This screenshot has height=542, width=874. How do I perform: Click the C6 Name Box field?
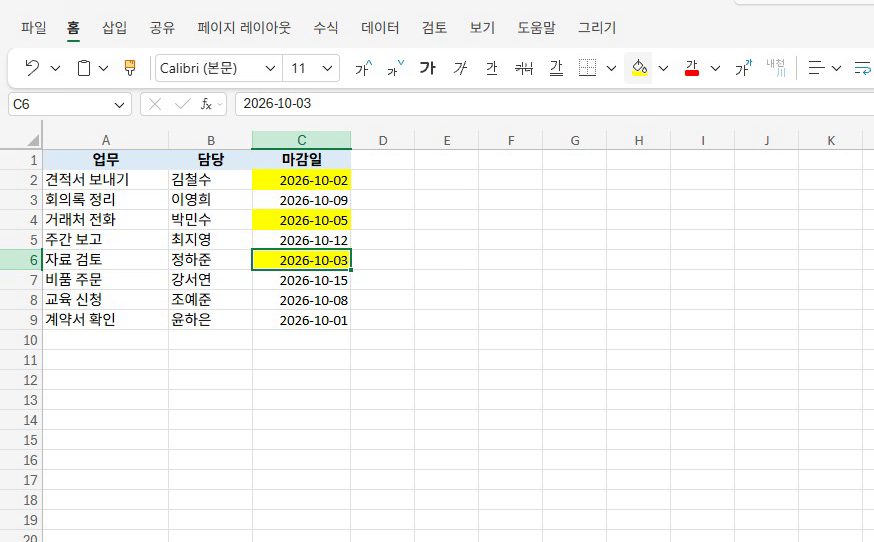click(x=60, y=104)
